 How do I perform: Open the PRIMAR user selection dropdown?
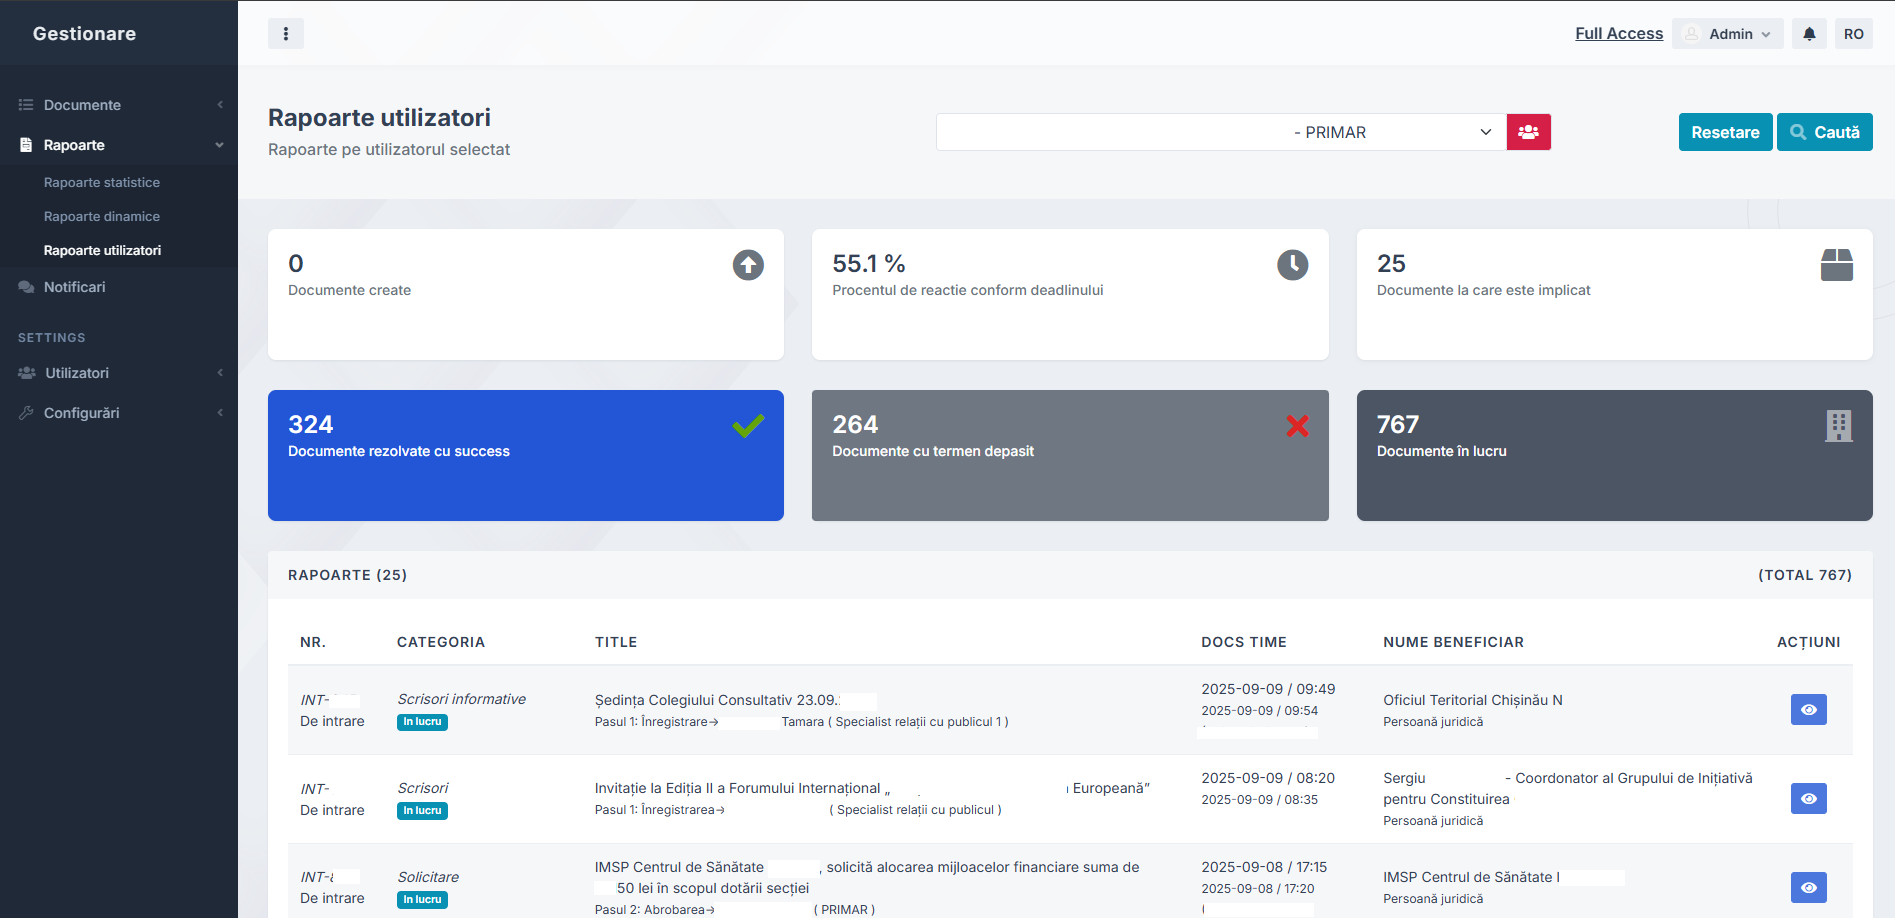pos(1220,132)
